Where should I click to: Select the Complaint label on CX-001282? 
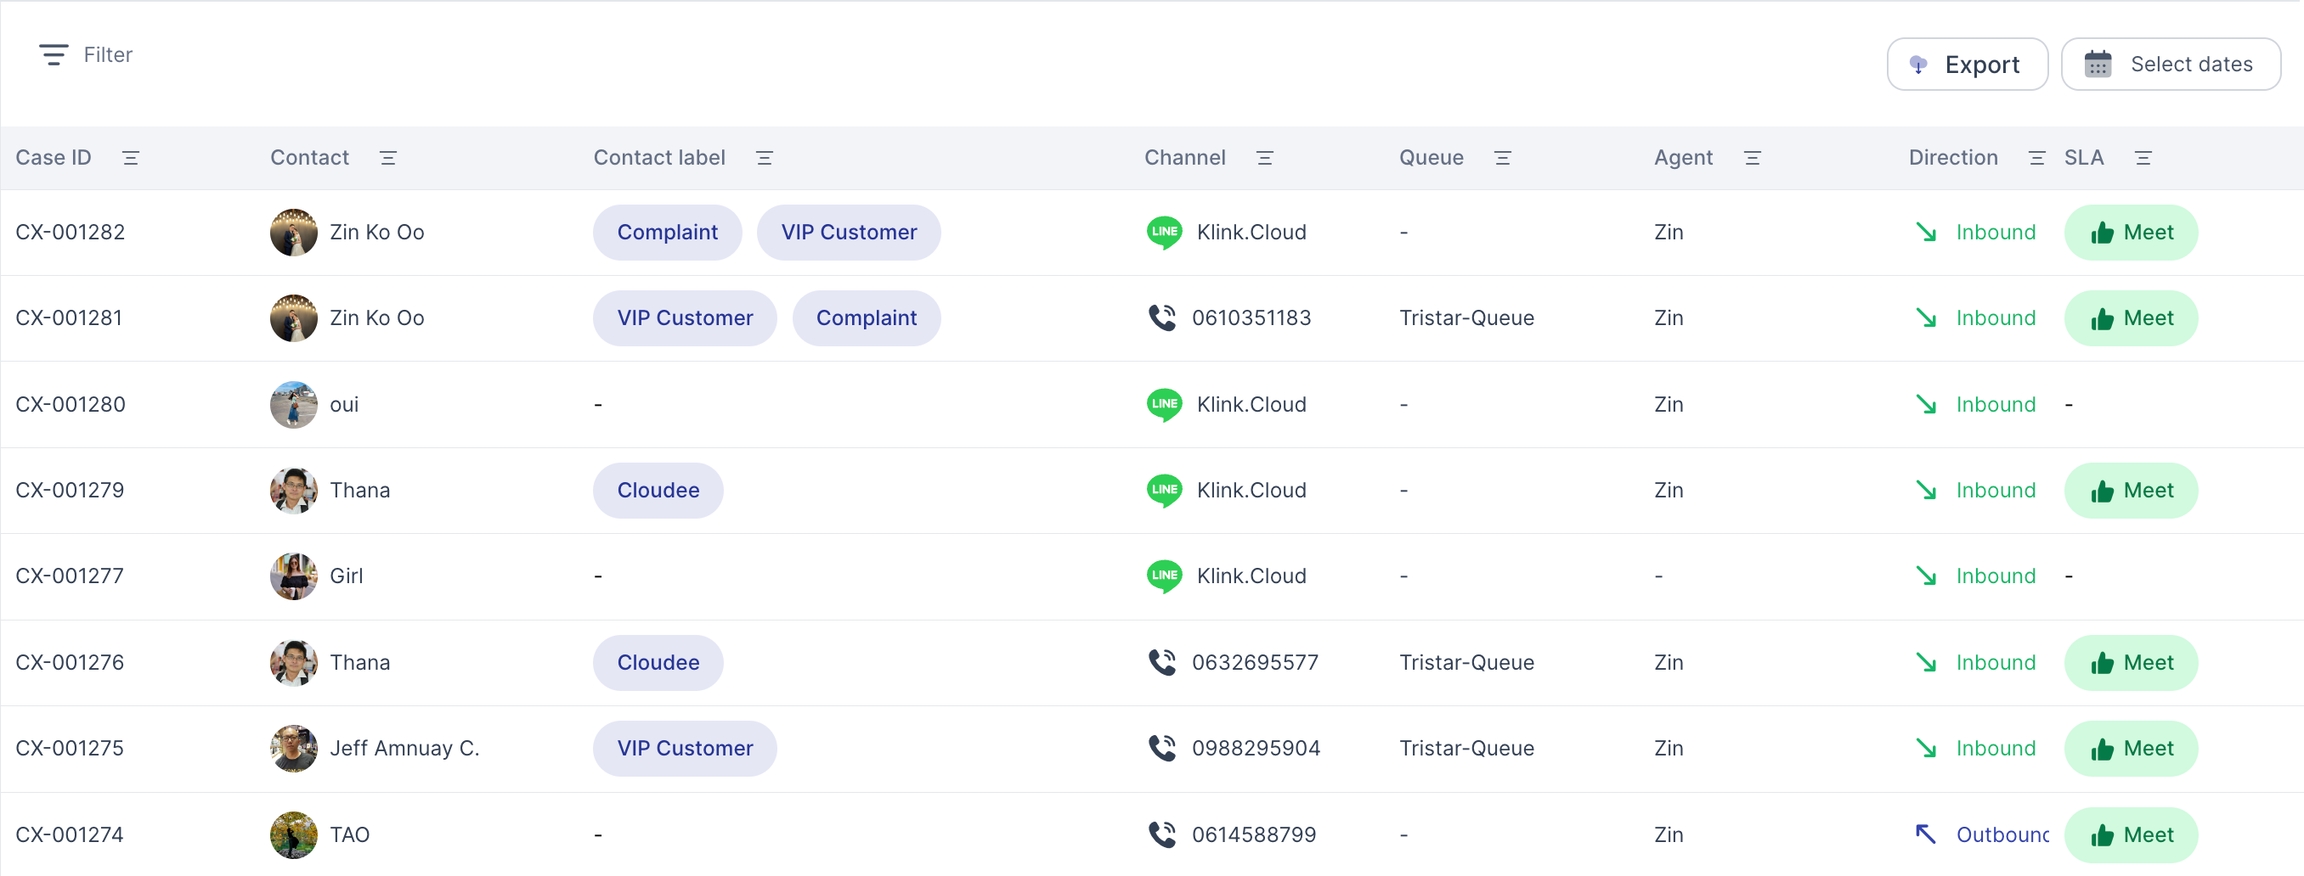pos(667,232)
